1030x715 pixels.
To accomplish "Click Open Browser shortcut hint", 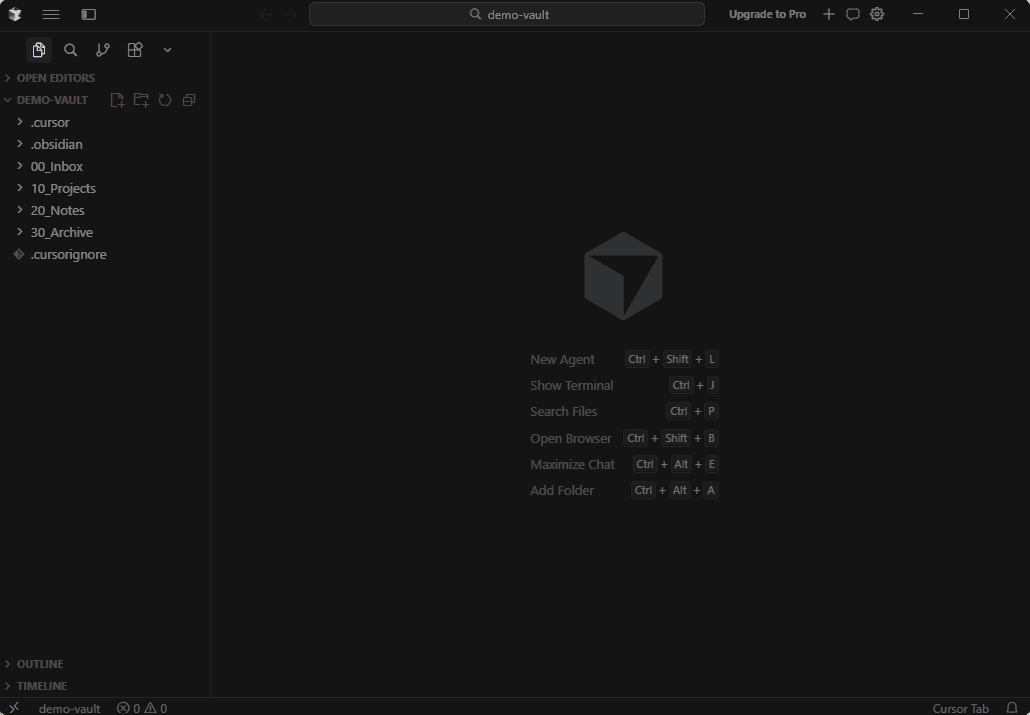I will pos(624,438).
